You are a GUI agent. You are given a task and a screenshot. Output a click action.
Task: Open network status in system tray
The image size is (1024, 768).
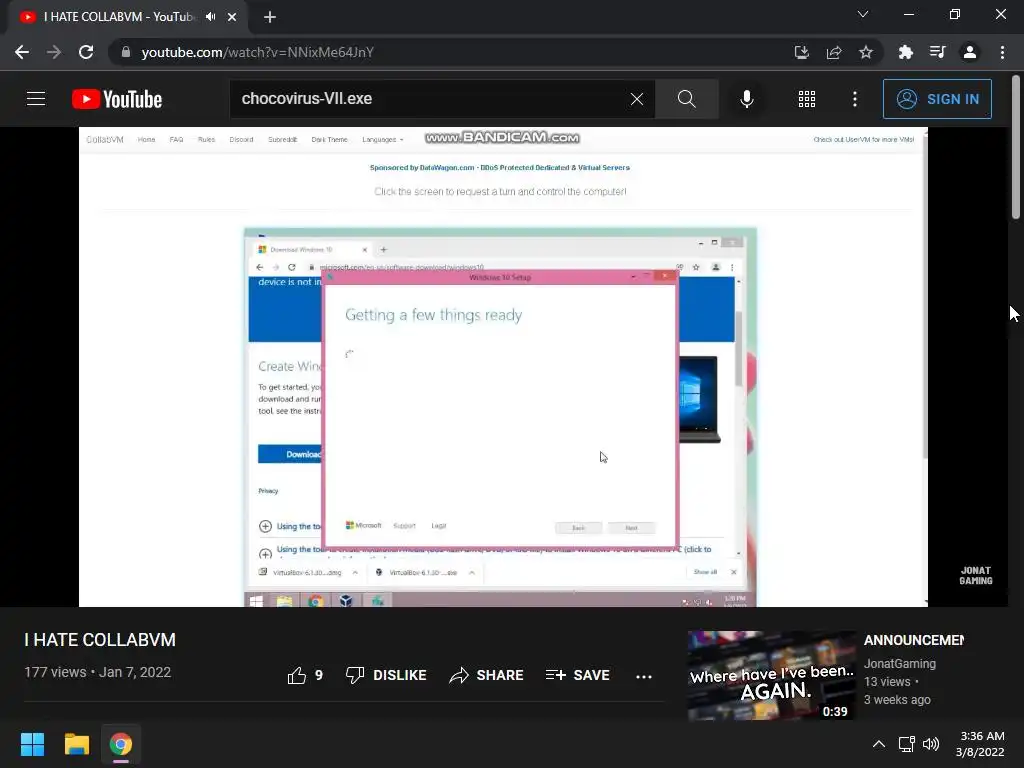coord(906,744)
